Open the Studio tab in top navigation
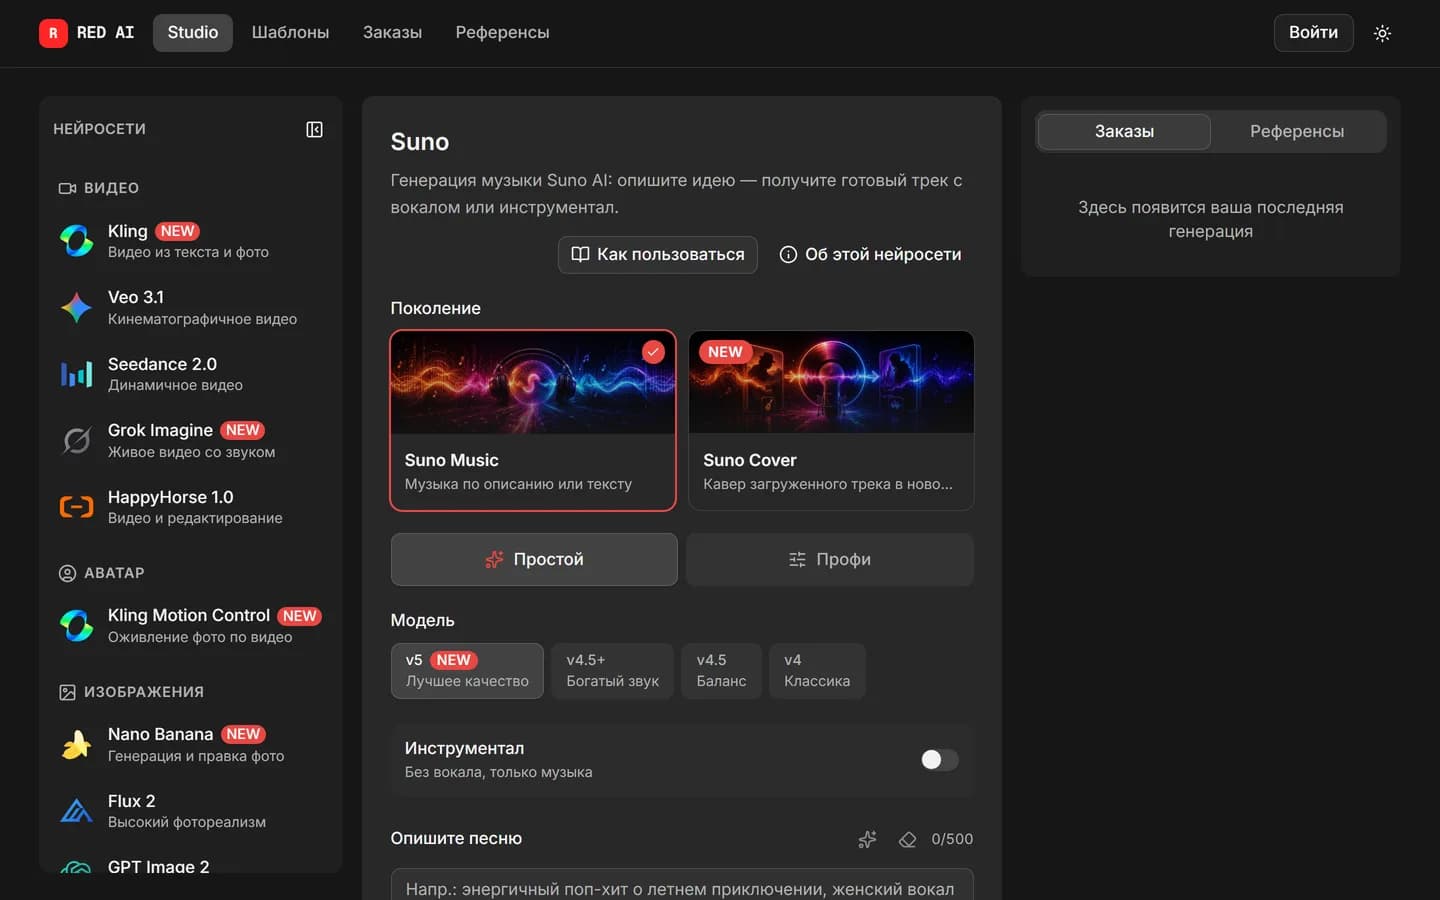Viewport: 1440px width, 900px height. tap(193, 32)
